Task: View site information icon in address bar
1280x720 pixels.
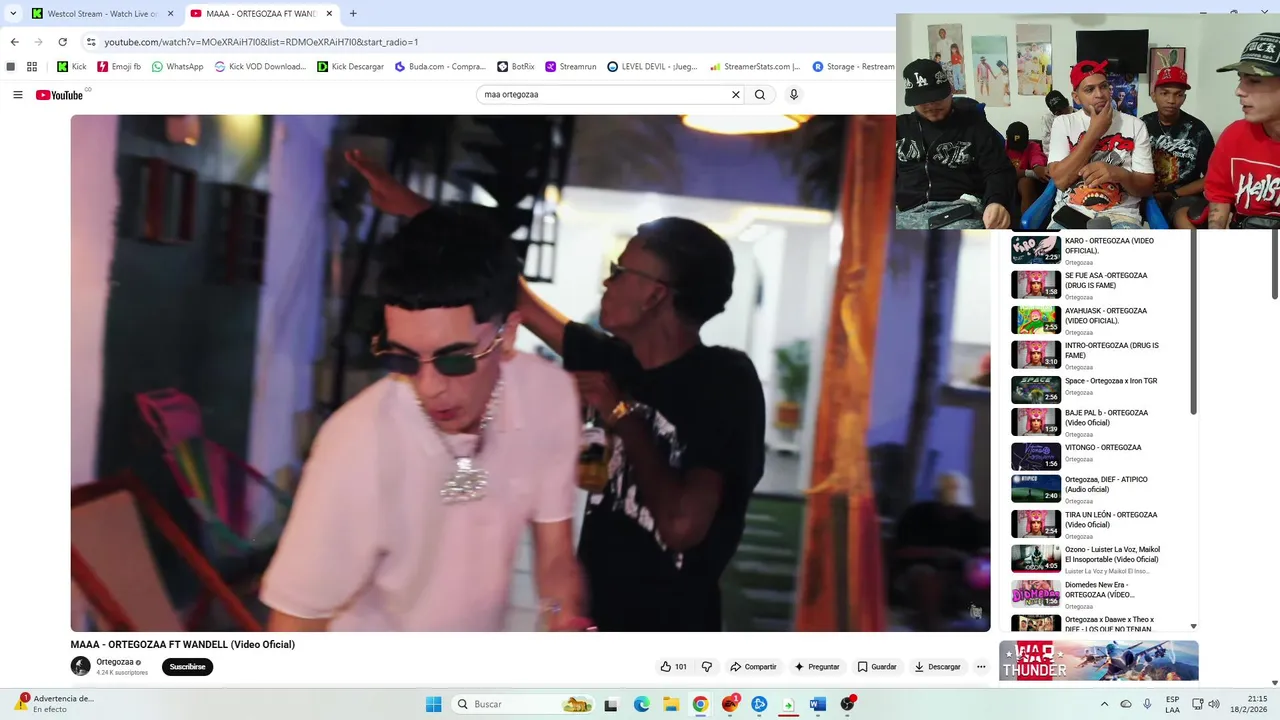Action: [x=91, y=42]
